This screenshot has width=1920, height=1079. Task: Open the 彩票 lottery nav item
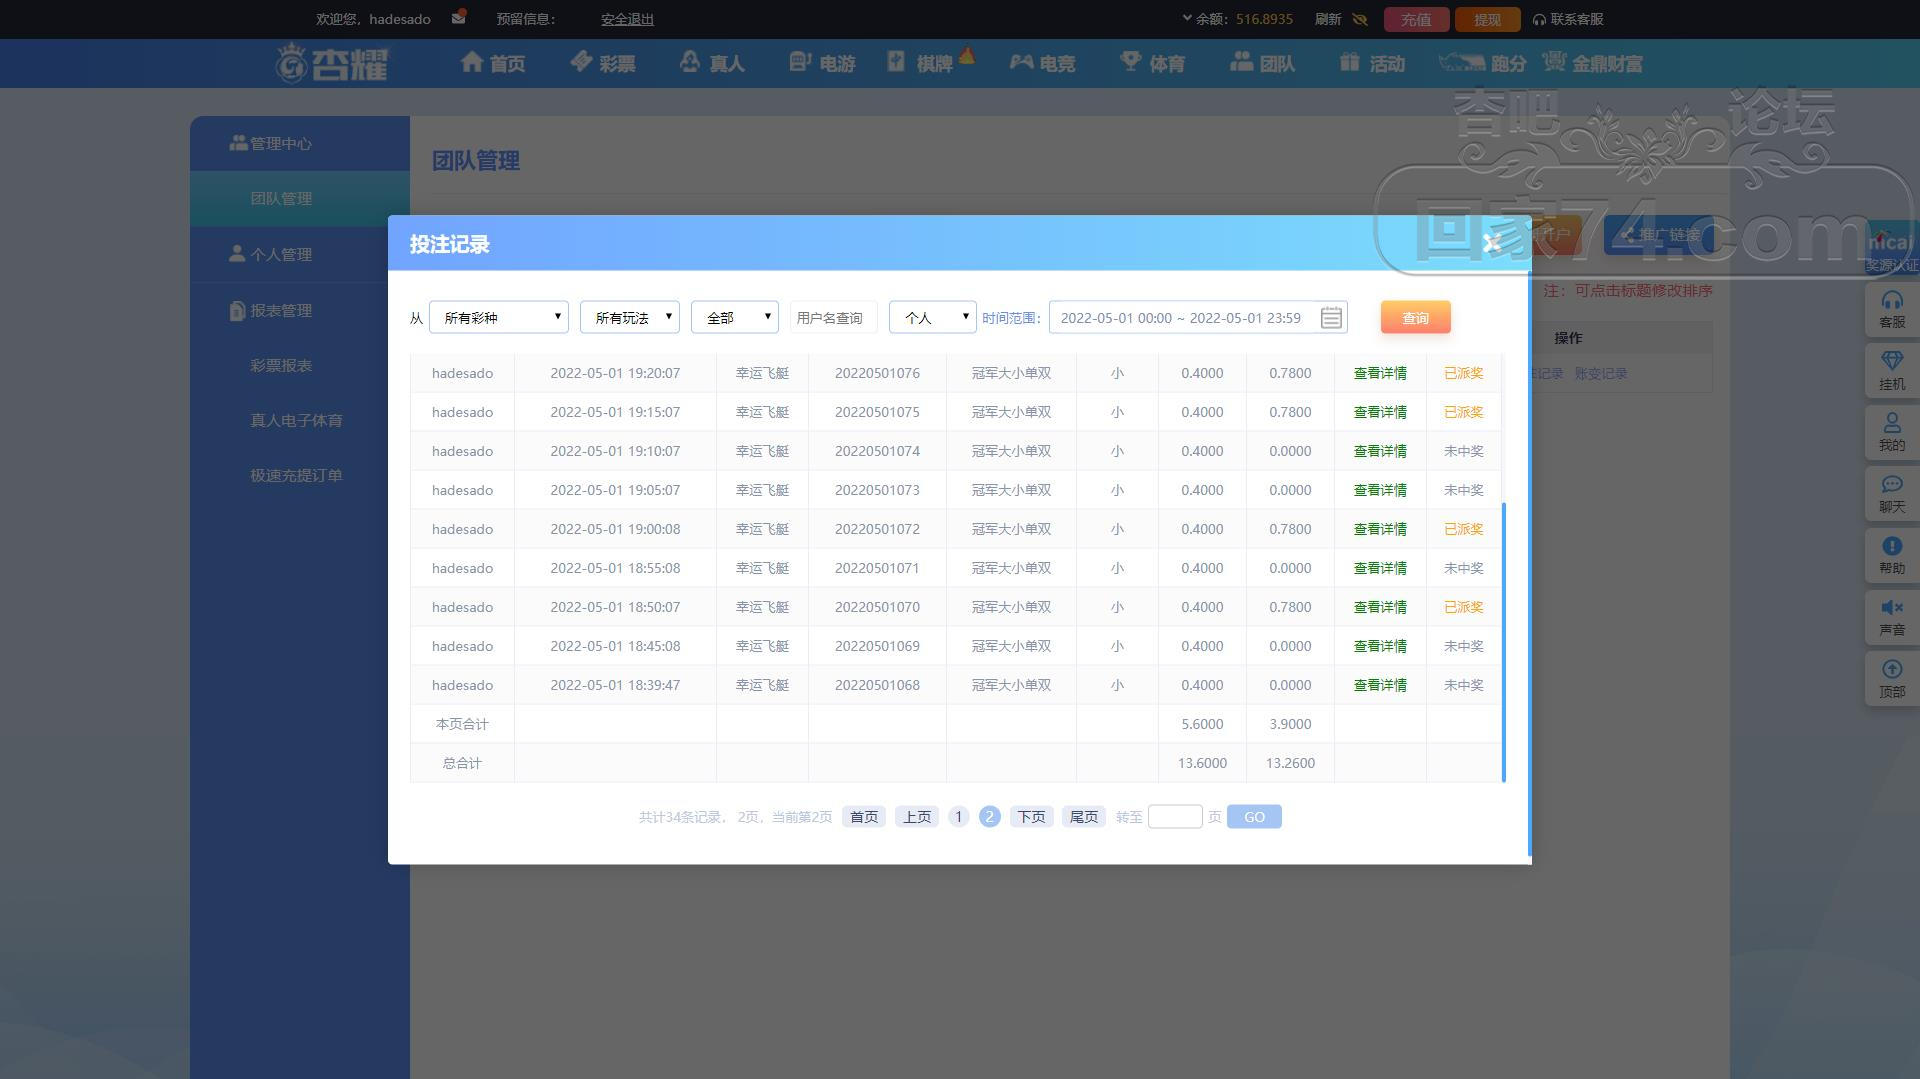602,63
